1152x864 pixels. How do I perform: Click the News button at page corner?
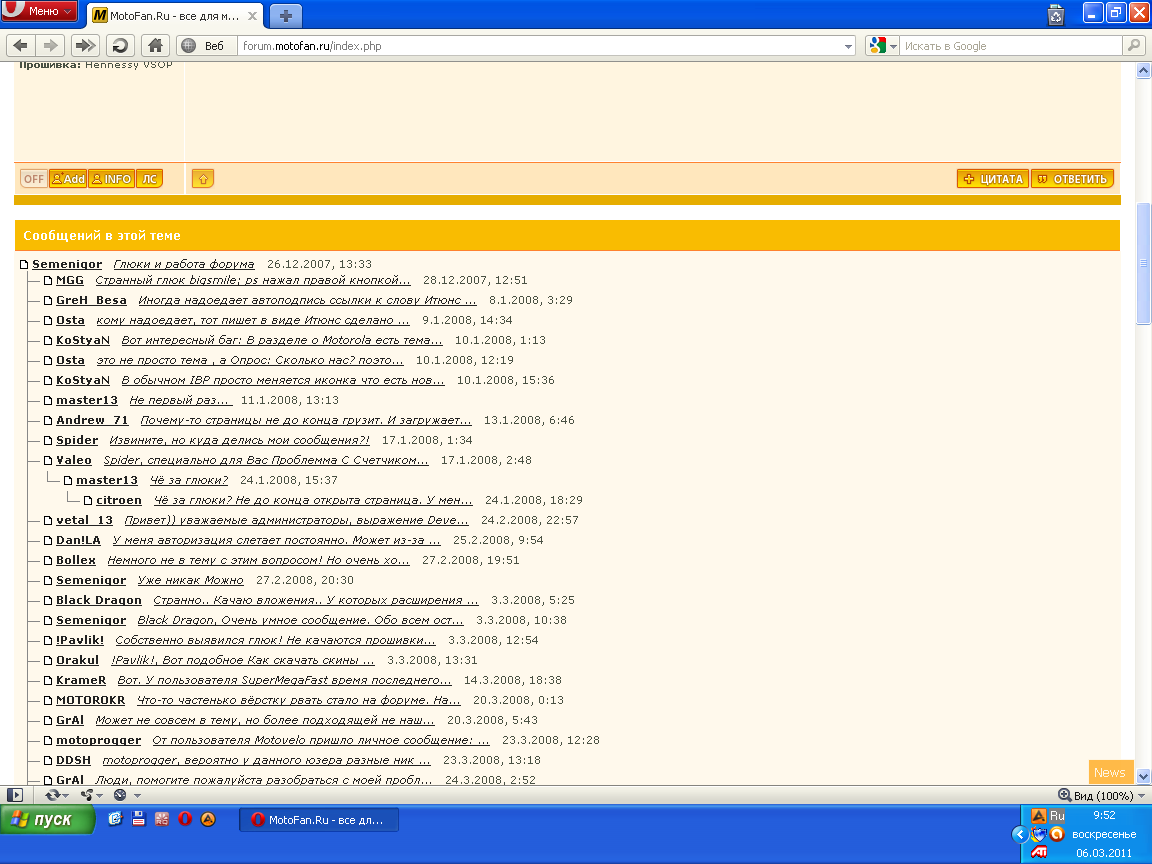coord(1109,772)
